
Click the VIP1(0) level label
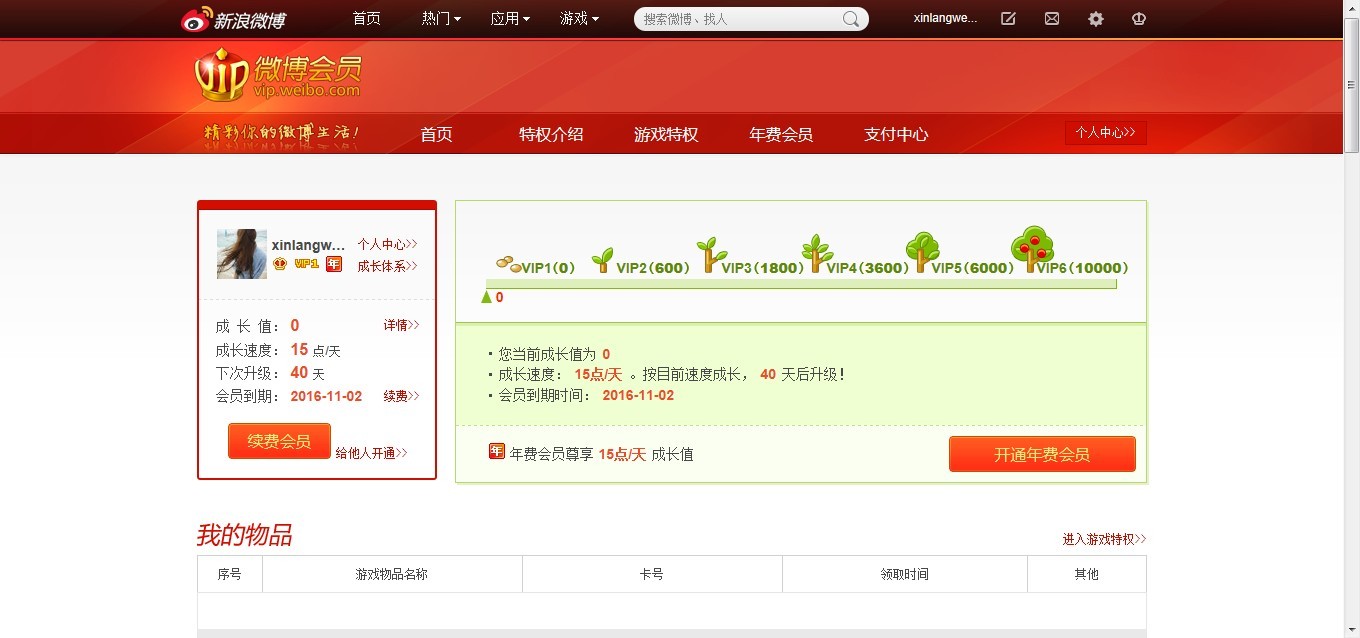point(549,268)
